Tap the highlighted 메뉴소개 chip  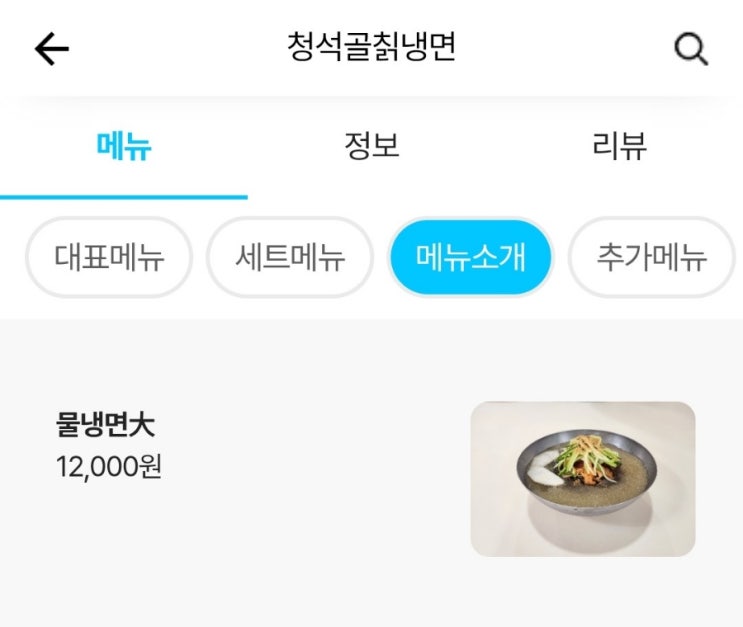(x=470, y=258)
